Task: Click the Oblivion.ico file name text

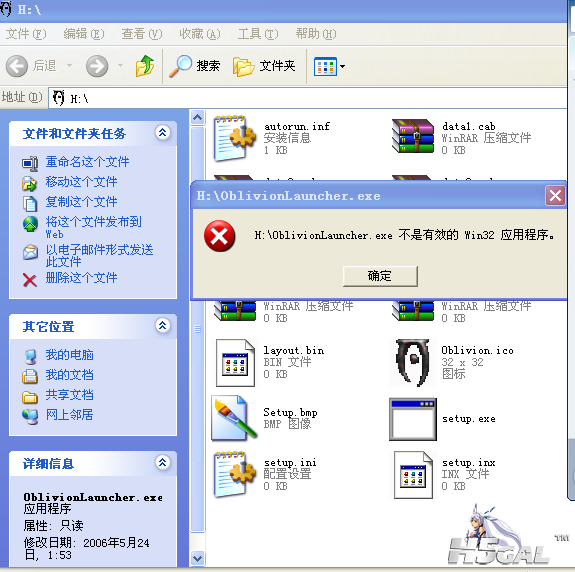Action: point(477,351)
